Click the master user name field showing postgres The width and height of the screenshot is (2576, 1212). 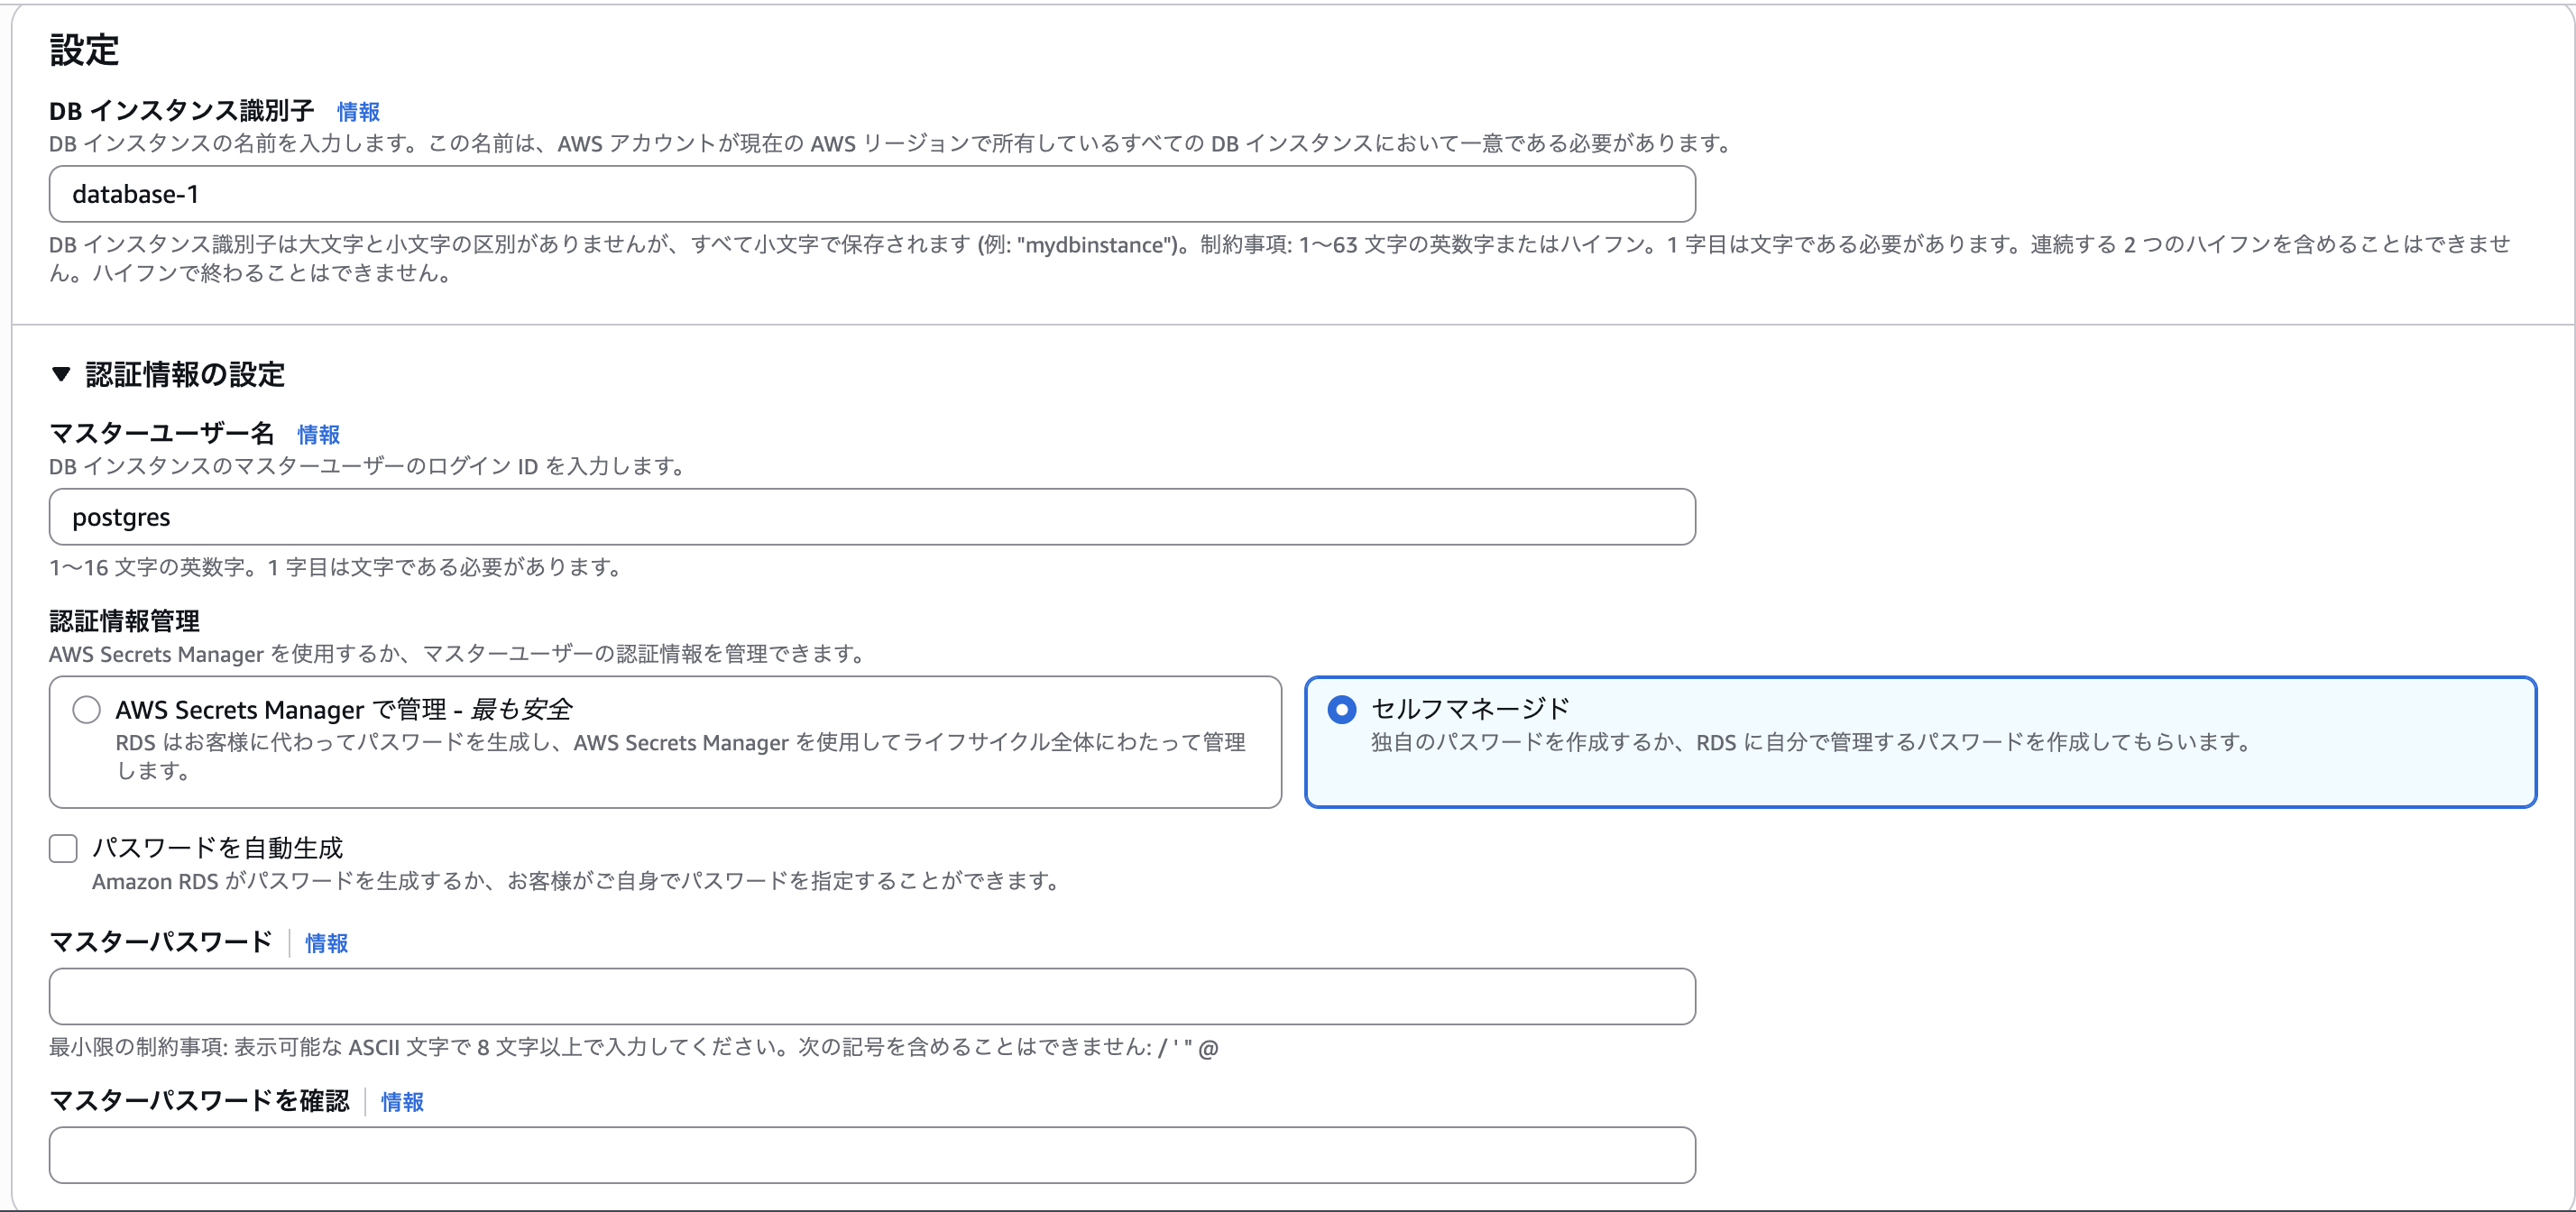(x=870, y=517)
